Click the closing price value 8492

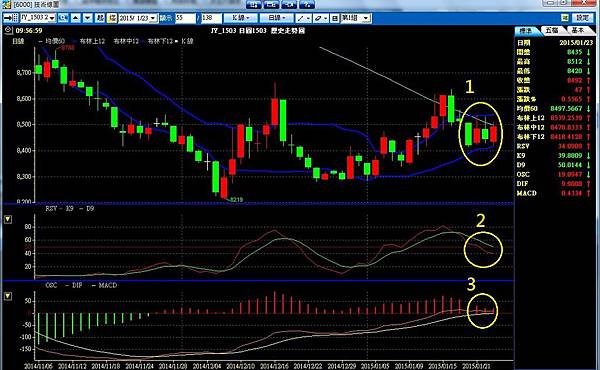point(574,80)
